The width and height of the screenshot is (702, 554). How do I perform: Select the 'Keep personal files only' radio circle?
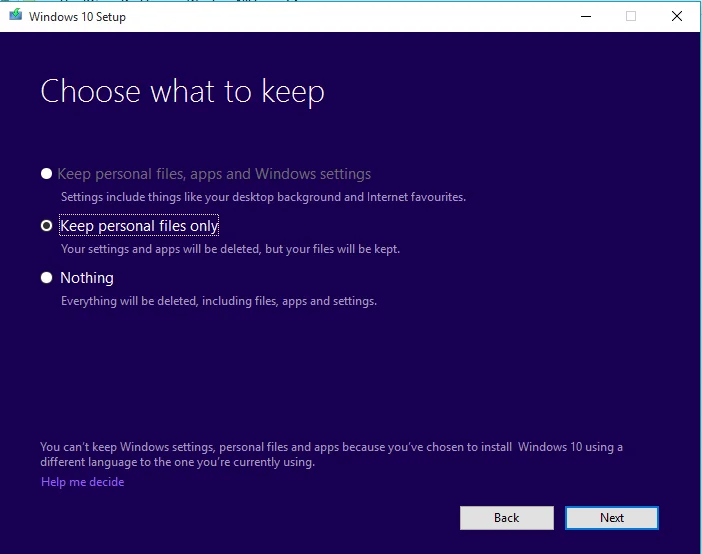point(46,226)
